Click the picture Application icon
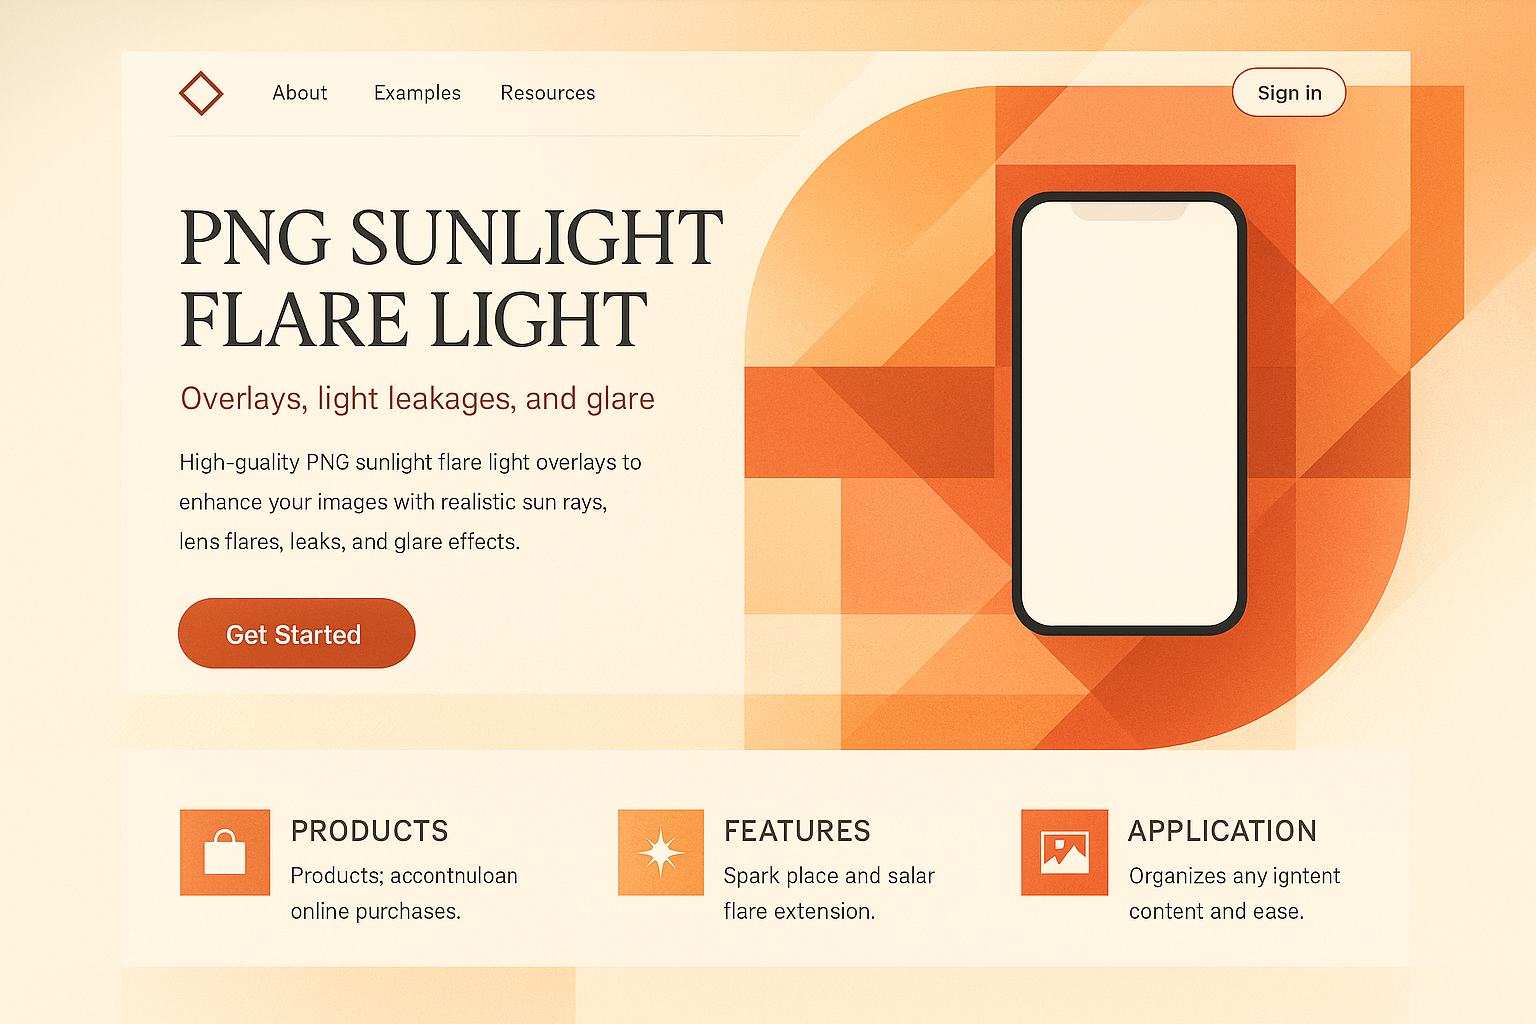The height and width of the screenshot is (1024, 1536). tap(1064, 852)
